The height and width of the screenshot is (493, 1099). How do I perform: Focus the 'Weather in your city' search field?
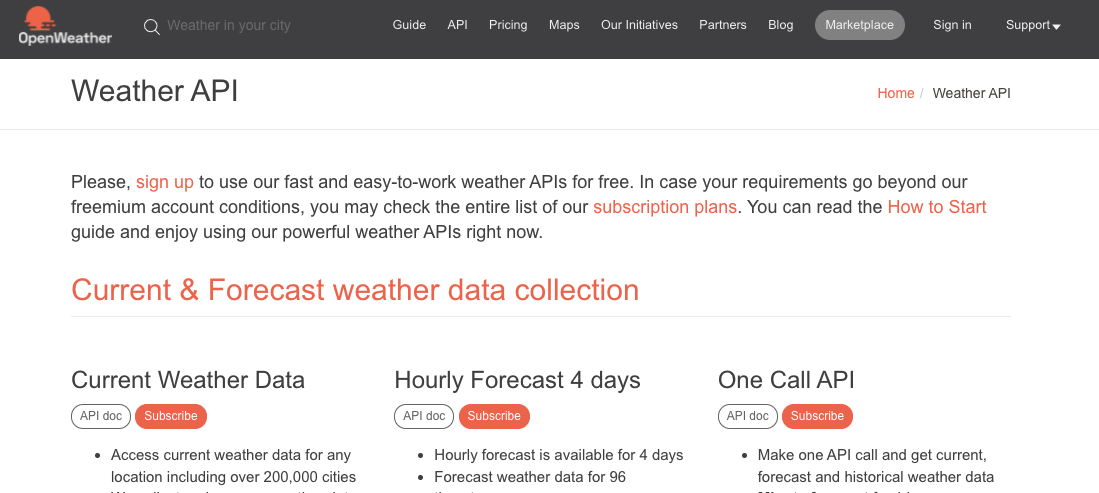pos(228,26)
